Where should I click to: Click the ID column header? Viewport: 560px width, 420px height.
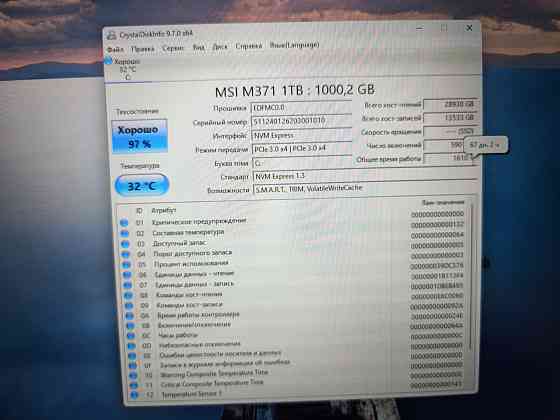pos(139,211)
